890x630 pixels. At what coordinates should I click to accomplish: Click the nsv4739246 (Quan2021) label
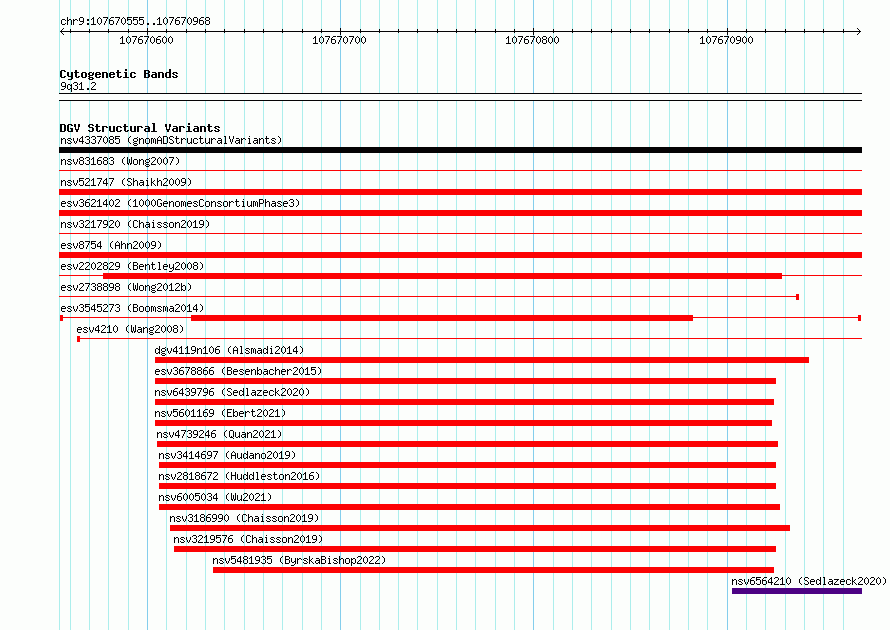(219, 434)
